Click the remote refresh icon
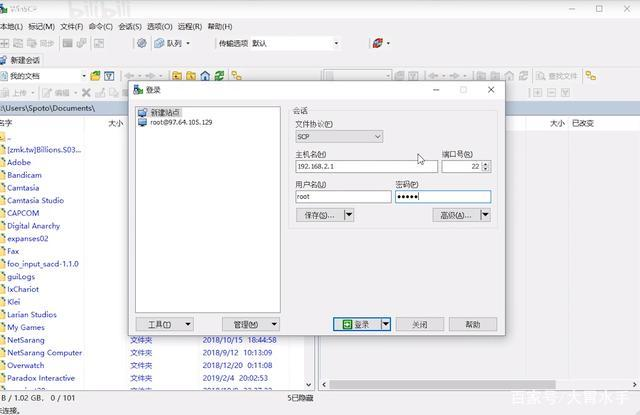This screenshot has height=415, width=640. pyautogui.click(x=523, y=76)
